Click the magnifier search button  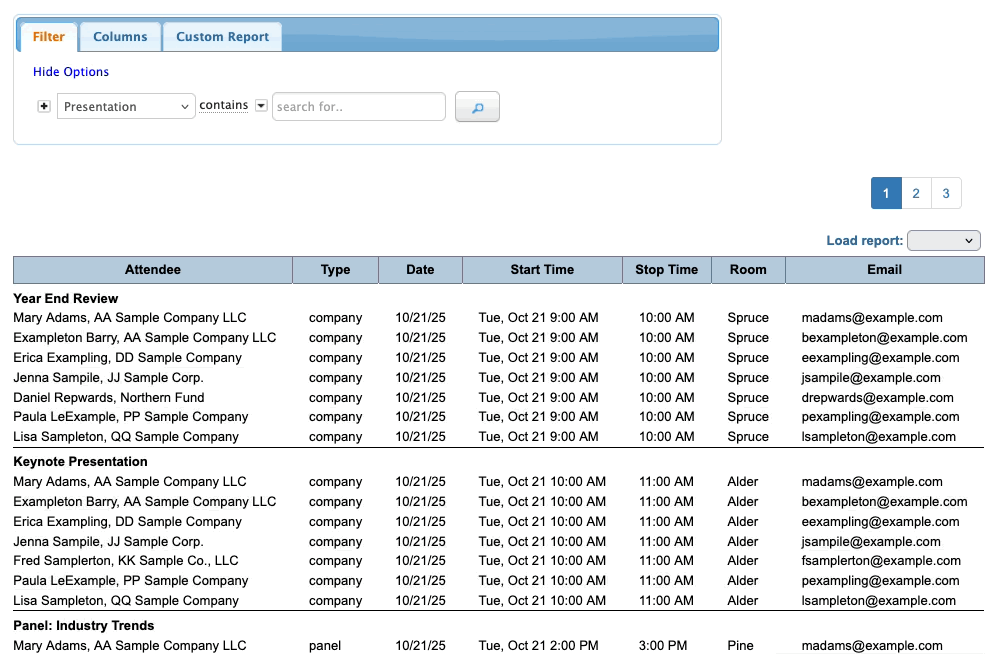[477, 107]
